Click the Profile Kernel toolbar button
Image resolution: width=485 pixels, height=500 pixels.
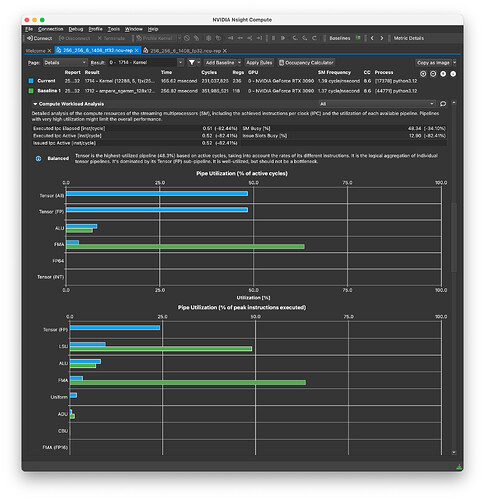(155, 38)
